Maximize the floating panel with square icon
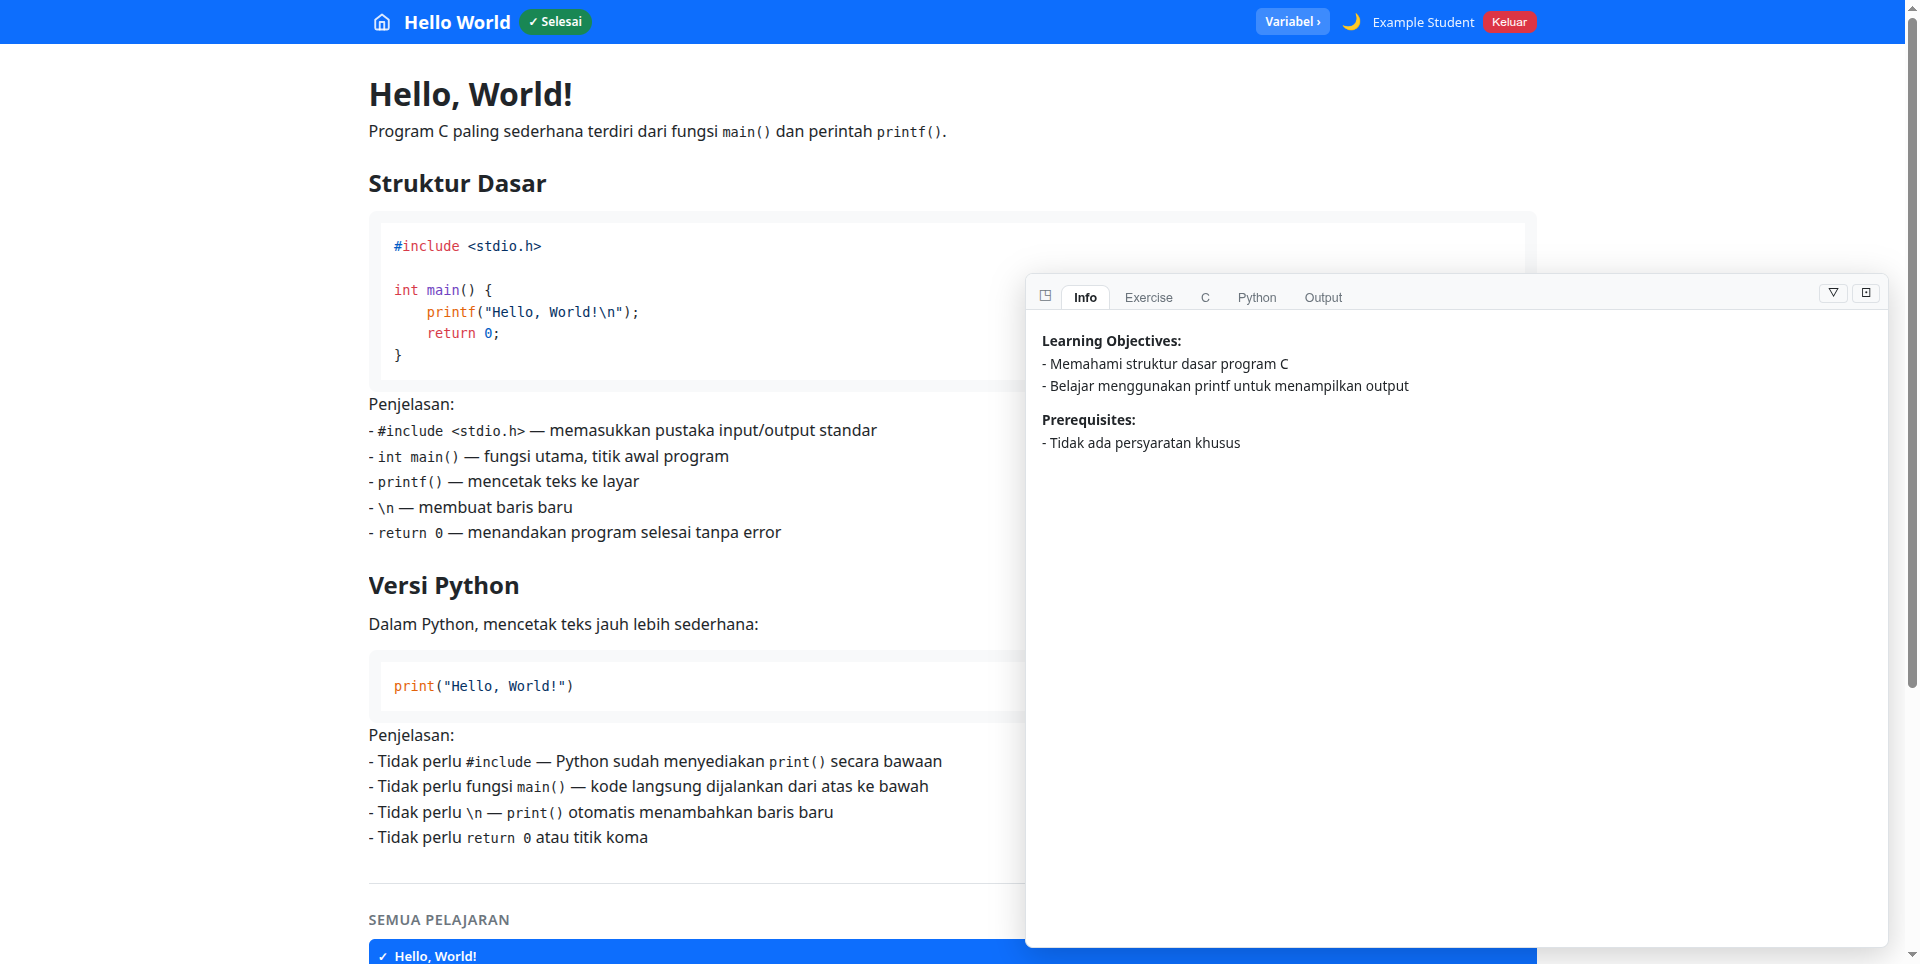 click(1866, 293)
